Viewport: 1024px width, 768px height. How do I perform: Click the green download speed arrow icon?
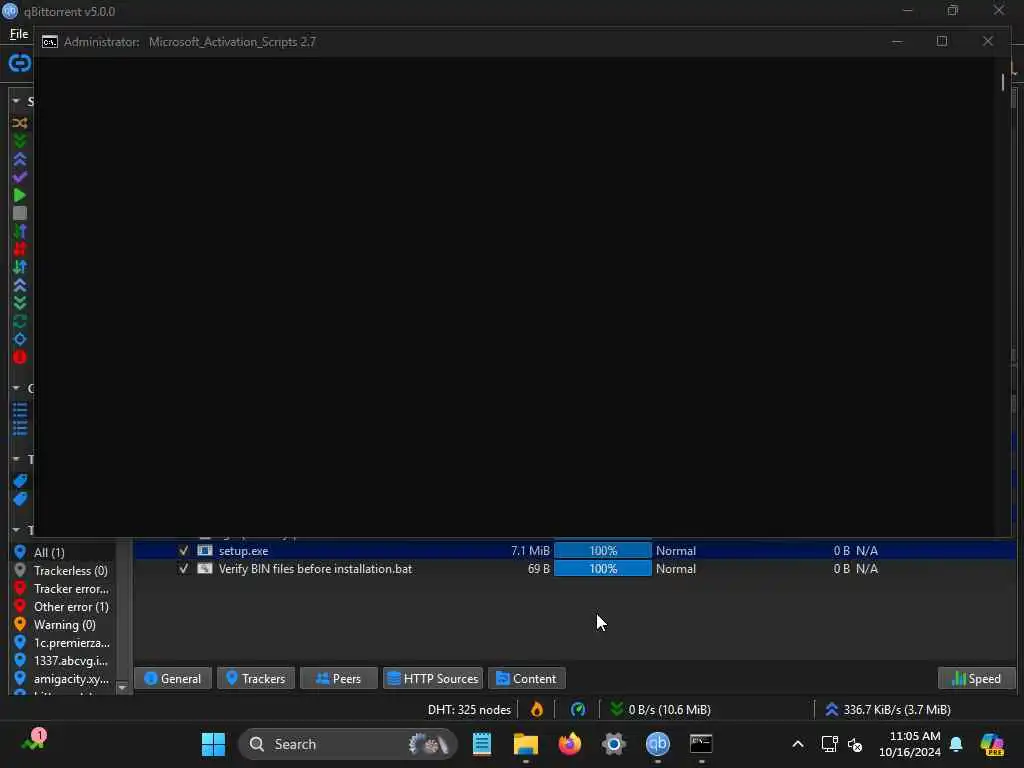pos(616,709)
